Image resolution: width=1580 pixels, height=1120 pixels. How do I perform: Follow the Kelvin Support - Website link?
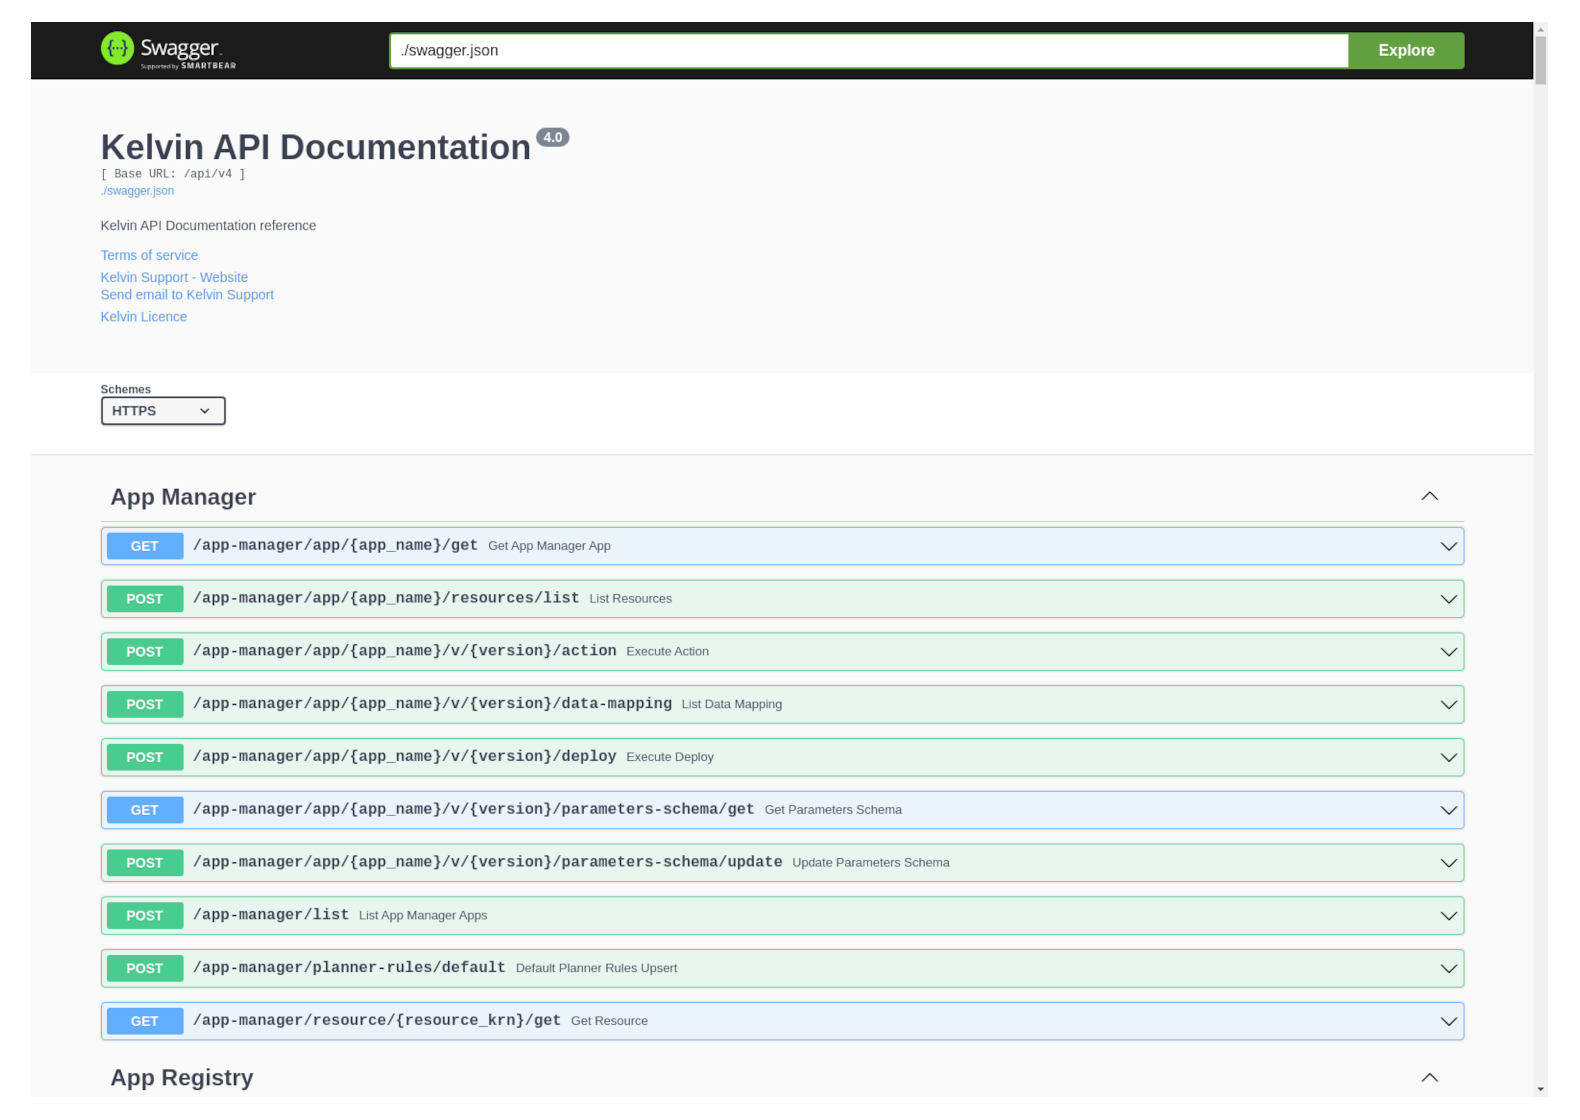tap(174, 278)
